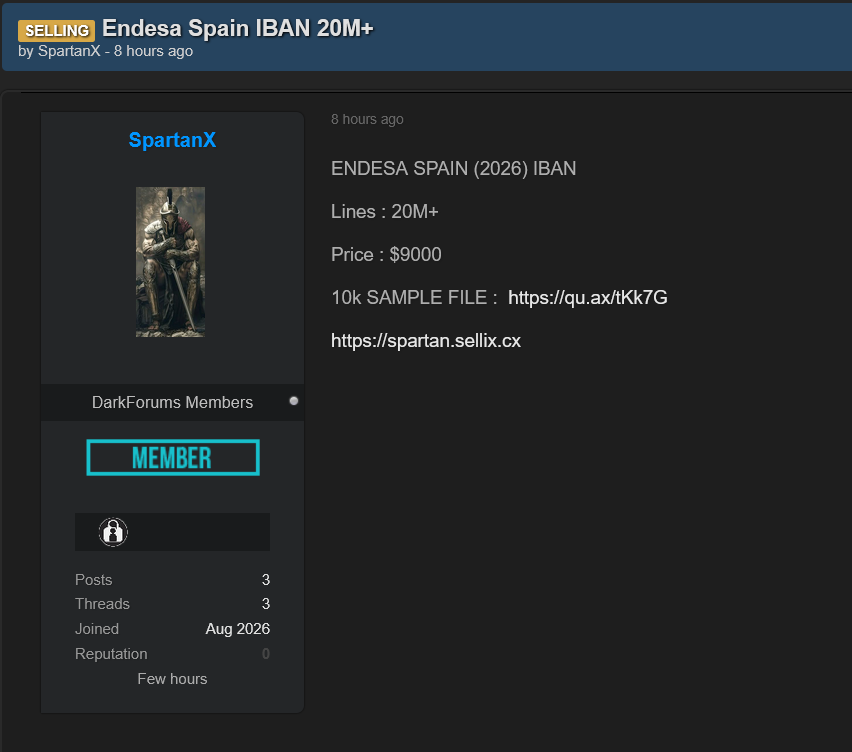Open the qu.ax sample file link
Image resolution: width=852 pixels, height=752 pixels.
click(x=587, y=298)
